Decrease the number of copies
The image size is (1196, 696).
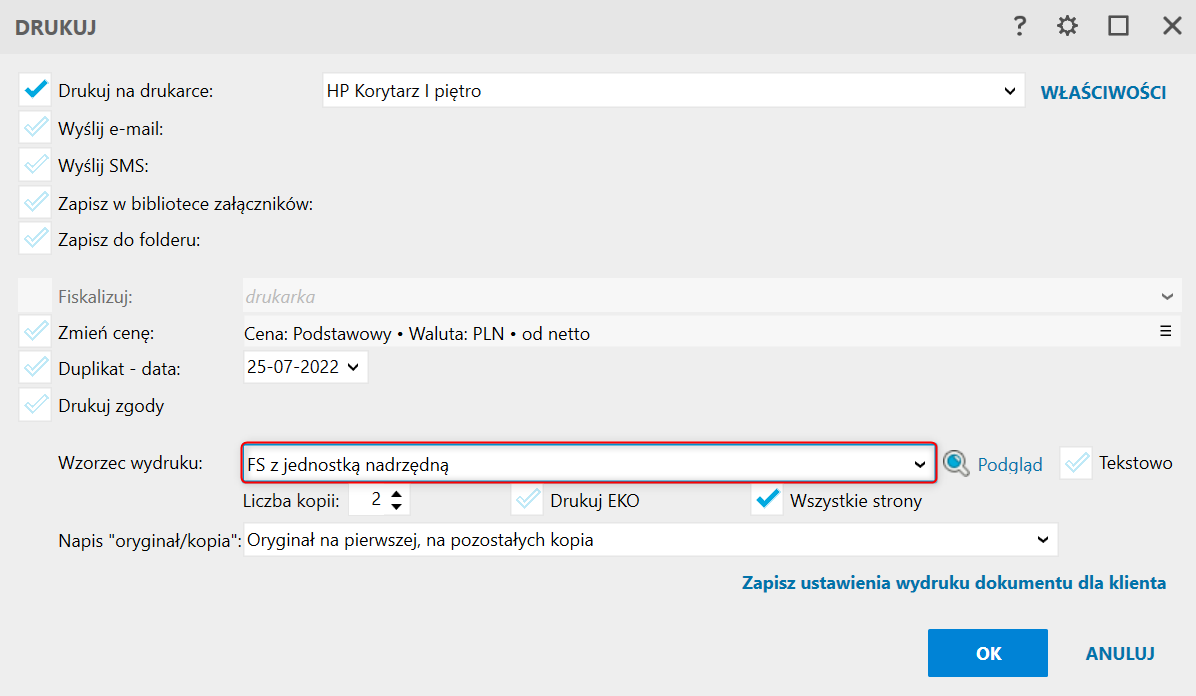pos(398,506)
